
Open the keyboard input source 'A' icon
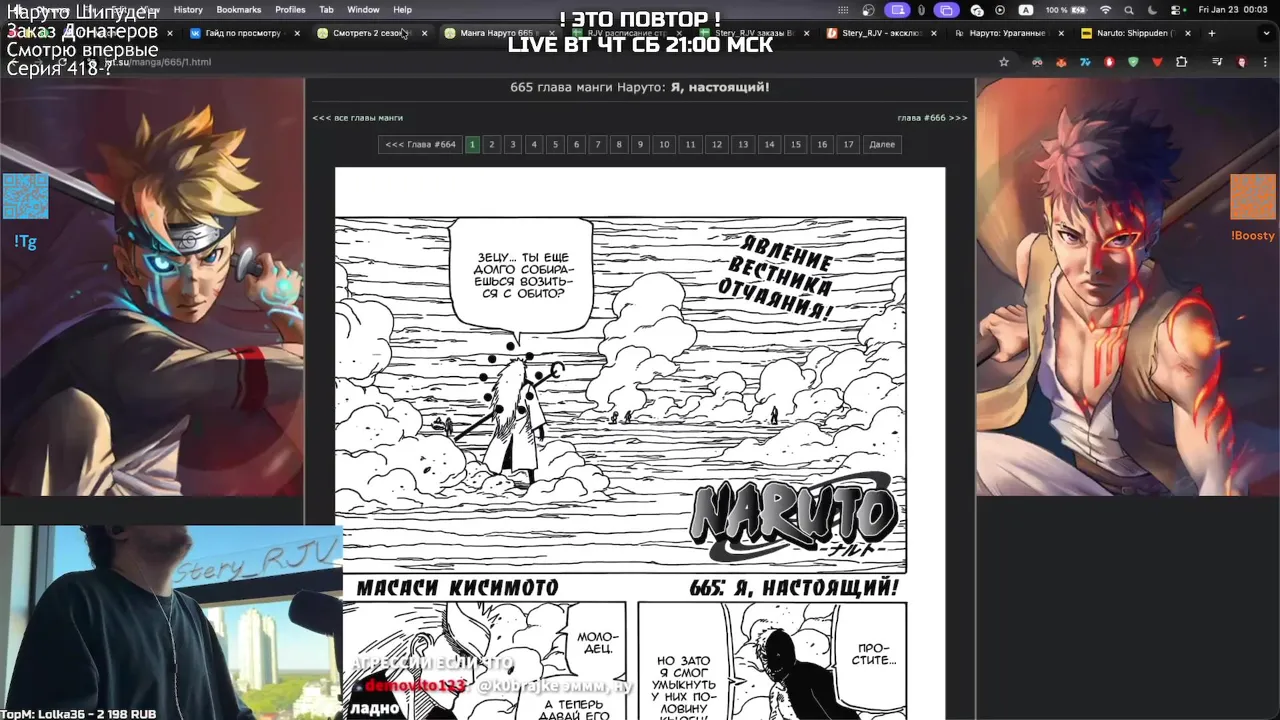(1026, 10)
